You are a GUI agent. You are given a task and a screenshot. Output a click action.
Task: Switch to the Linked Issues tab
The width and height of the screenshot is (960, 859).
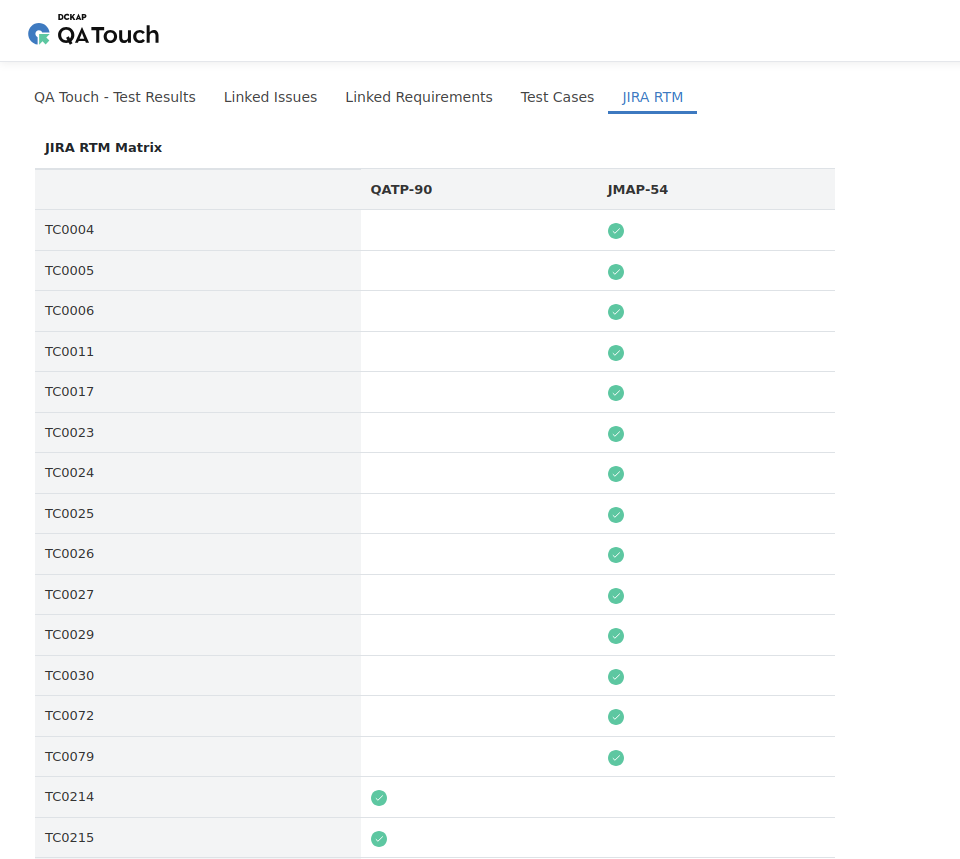pos(270,97)
